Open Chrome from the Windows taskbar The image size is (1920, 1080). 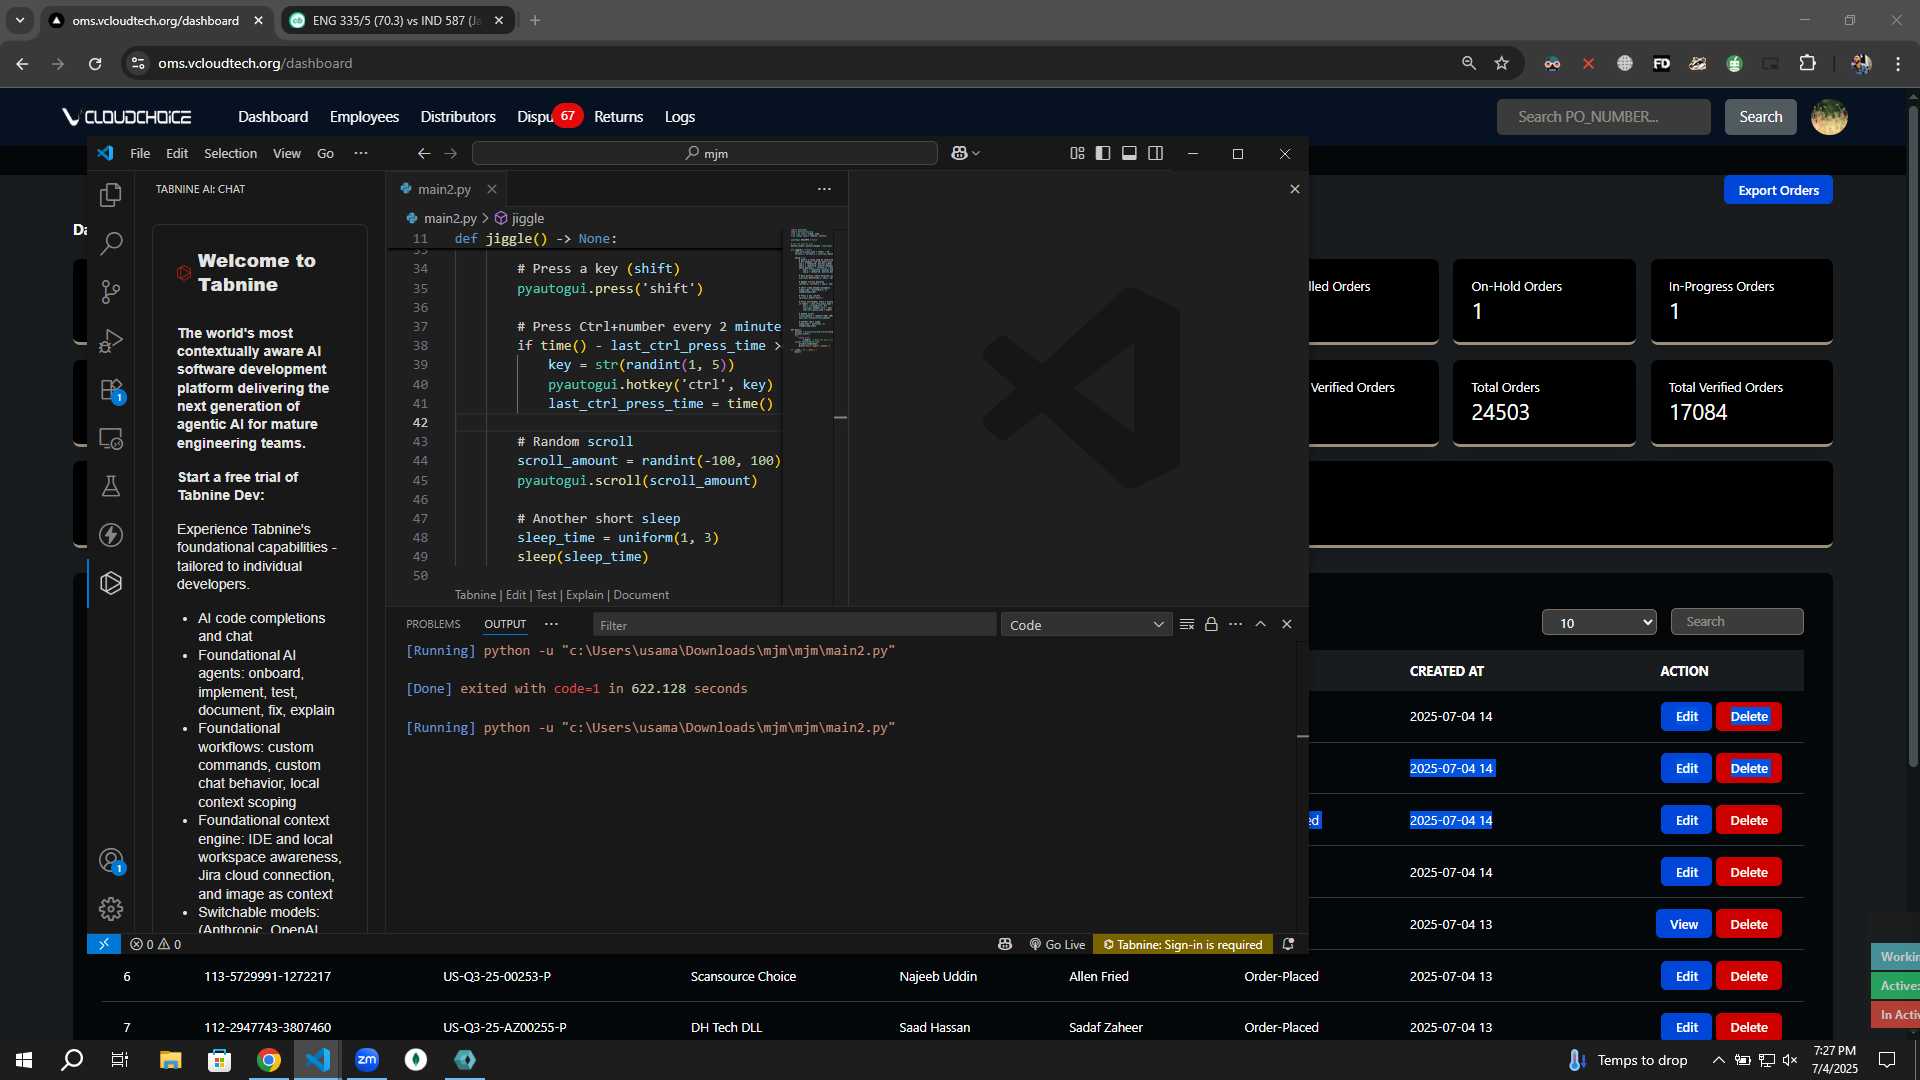click(269, 1060)
